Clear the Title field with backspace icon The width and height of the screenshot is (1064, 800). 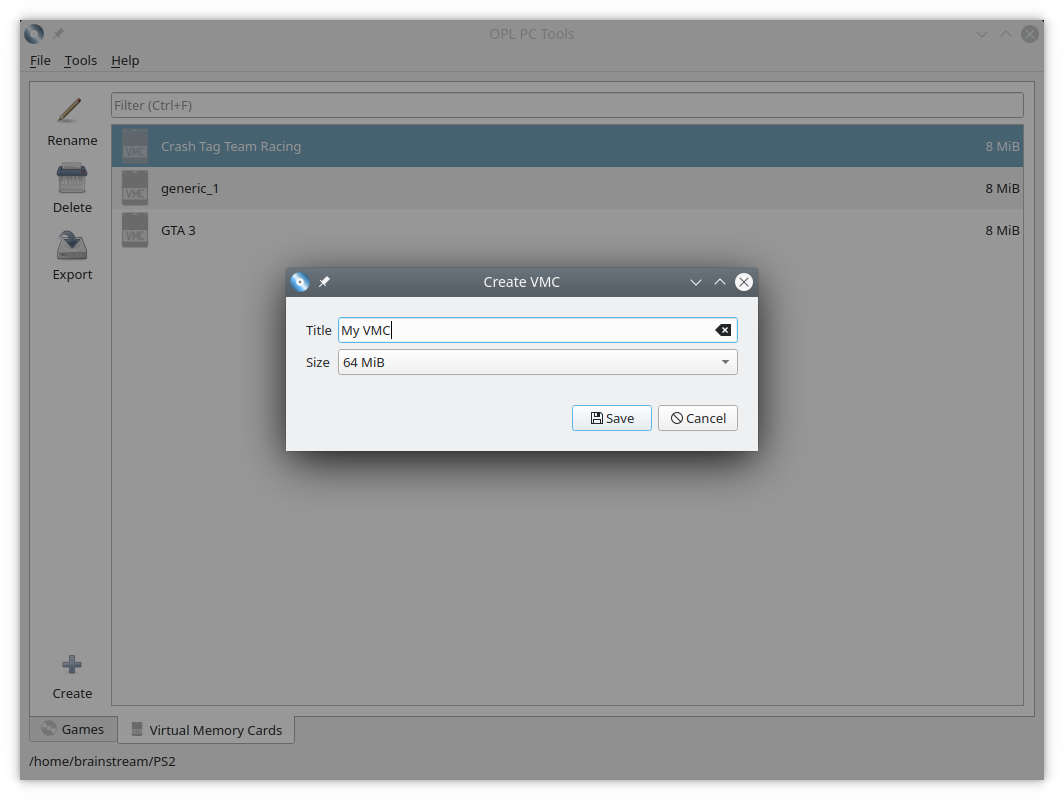[723, 330]
